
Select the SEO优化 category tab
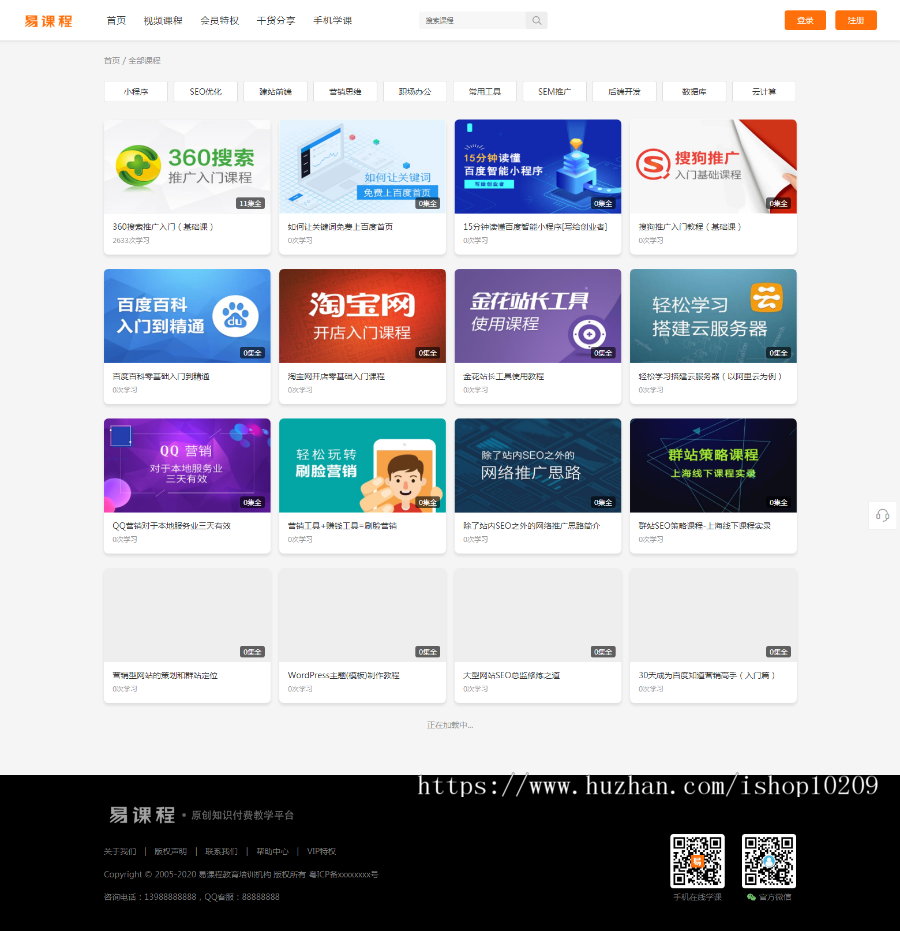205,91
